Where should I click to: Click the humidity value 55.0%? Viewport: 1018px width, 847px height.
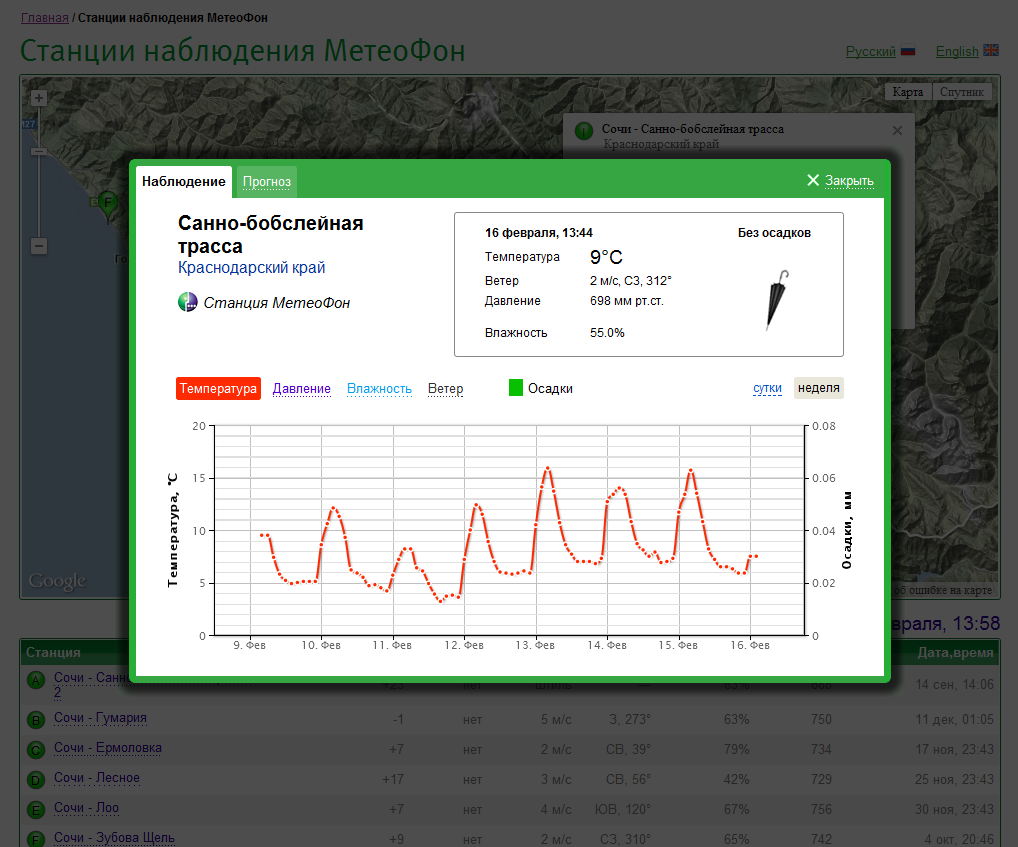click(x=607, y=332)
